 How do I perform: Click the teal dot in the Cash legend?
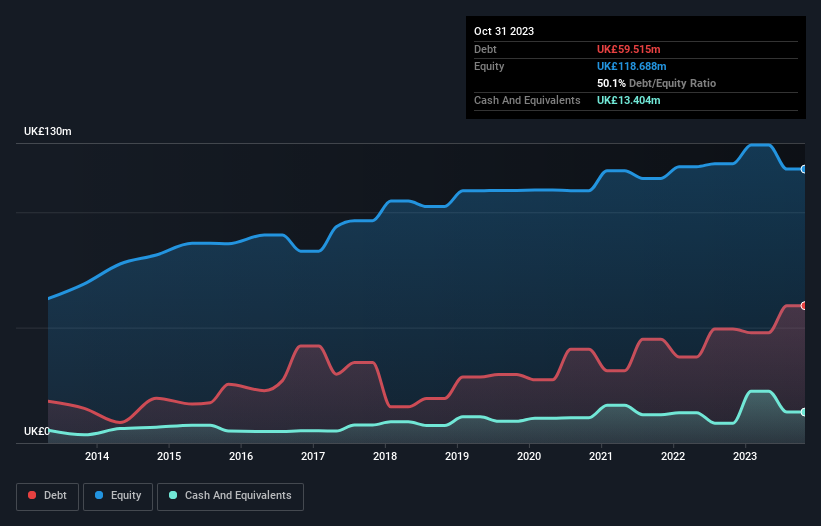(x=174, y=496)
